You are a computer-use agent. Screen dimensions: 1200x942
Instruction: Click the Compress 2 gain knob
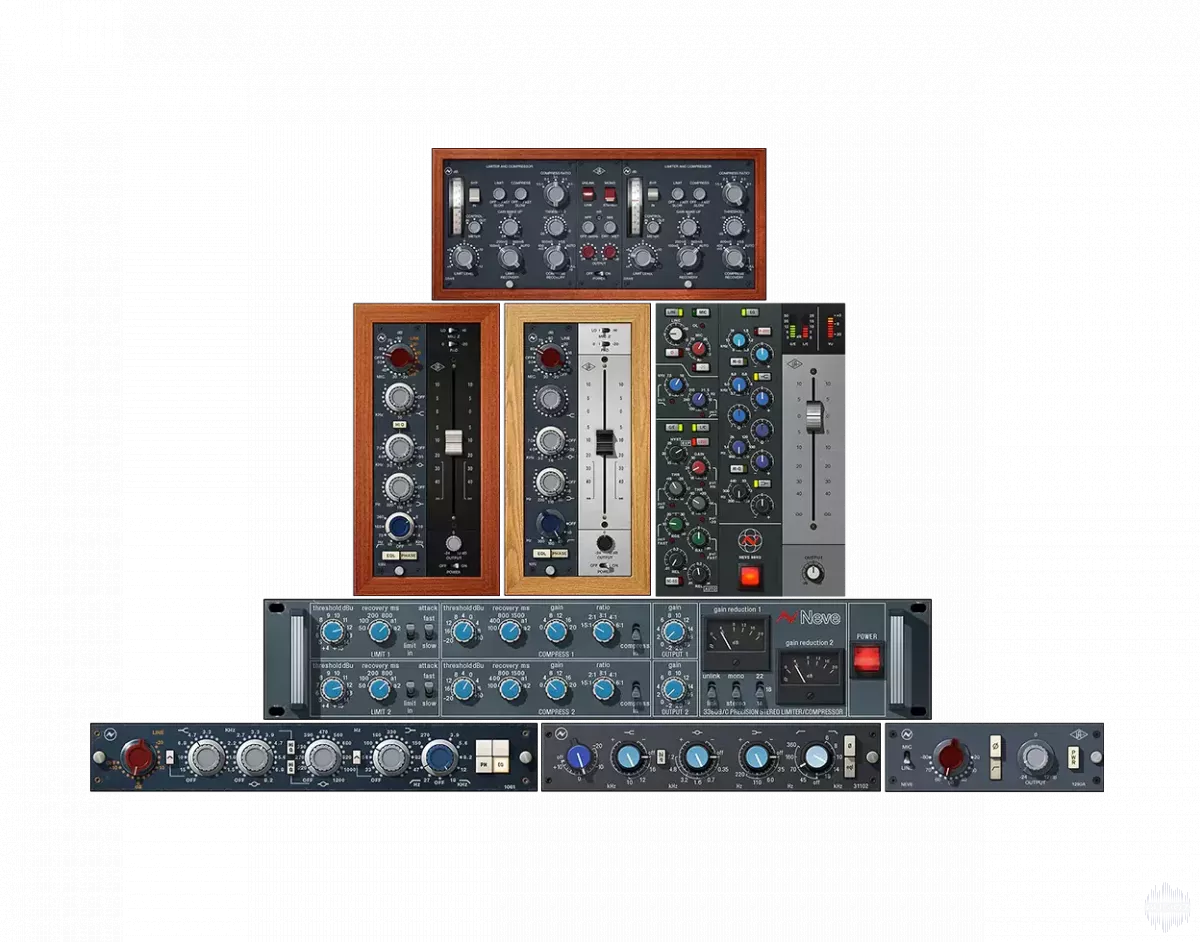click(x=555, y=689)
